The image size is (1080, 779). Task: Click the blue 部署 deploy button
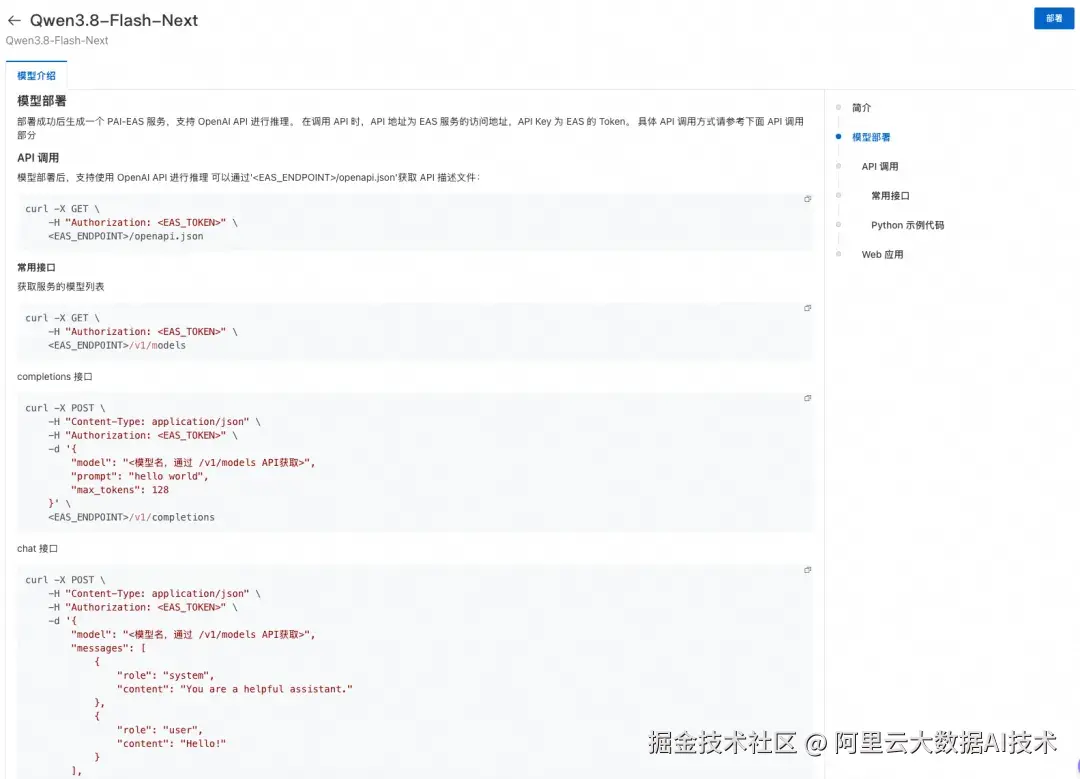click(1053, 19)
